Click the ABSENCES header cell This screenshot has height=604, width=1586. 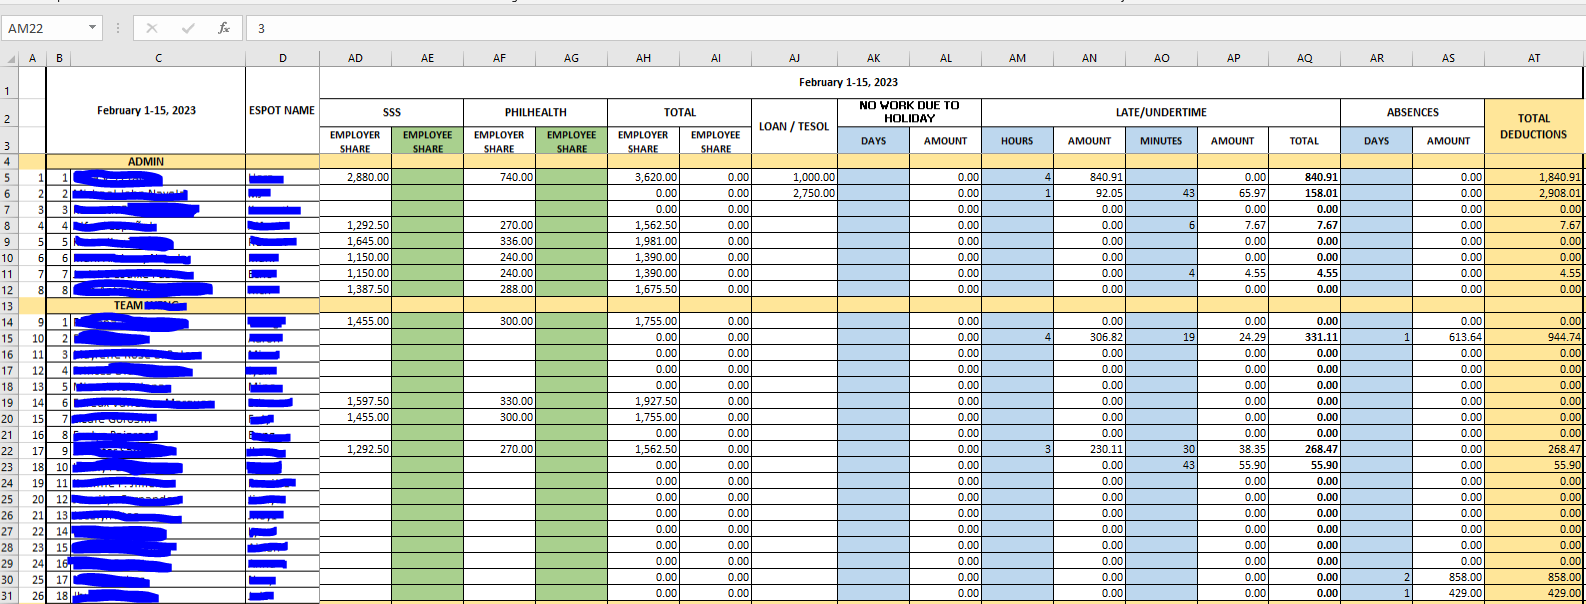pos(1413,112)
